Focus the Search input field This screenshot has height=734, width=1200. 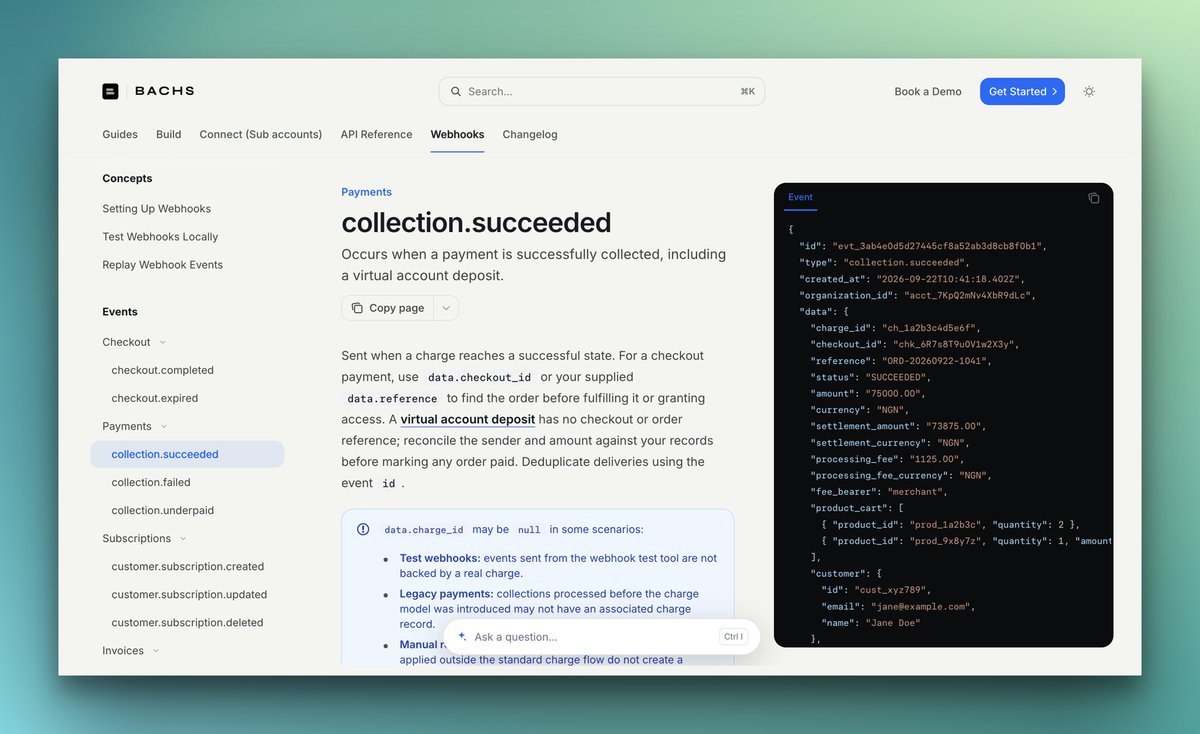pyautogui.click(x=602, y=91)
